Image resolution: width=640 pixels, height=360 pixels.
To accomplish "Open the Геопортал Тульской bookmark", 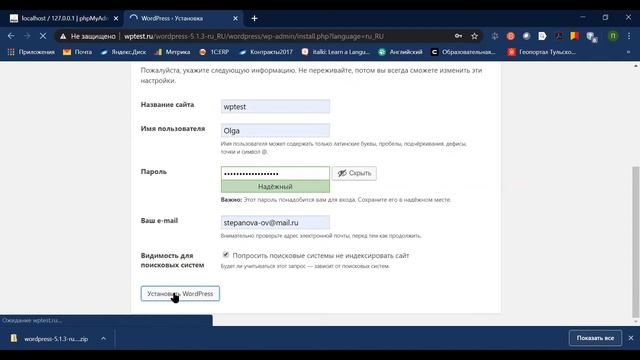I will 541,52.
